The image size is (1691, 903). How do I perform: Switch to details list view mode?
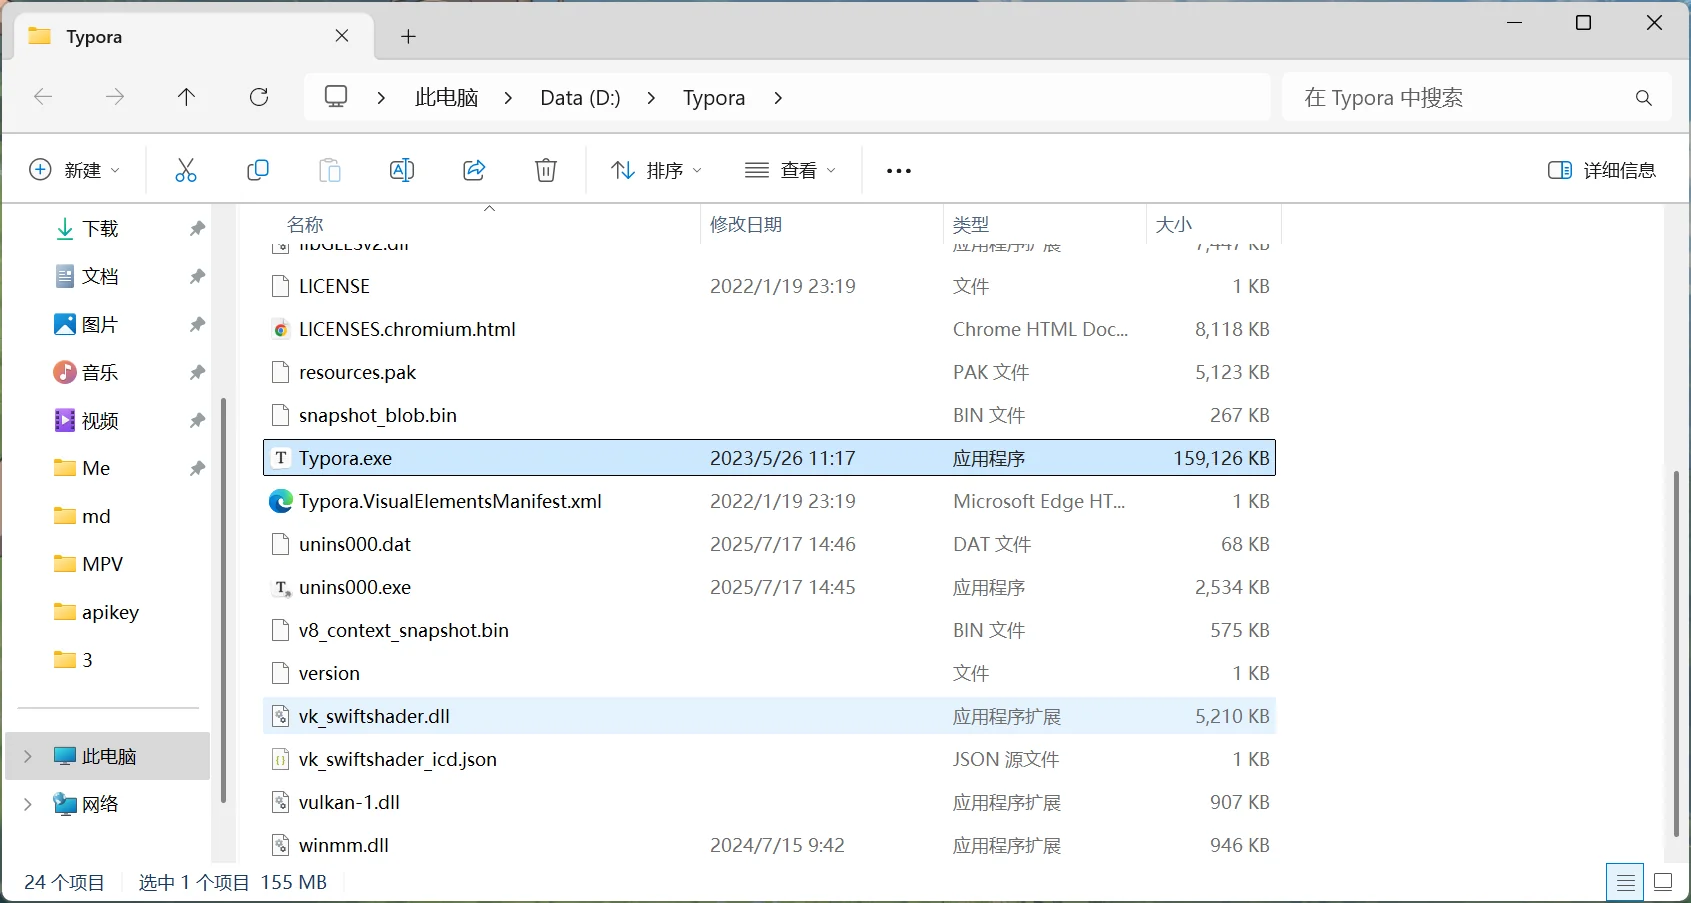(x=1626, y=882)
